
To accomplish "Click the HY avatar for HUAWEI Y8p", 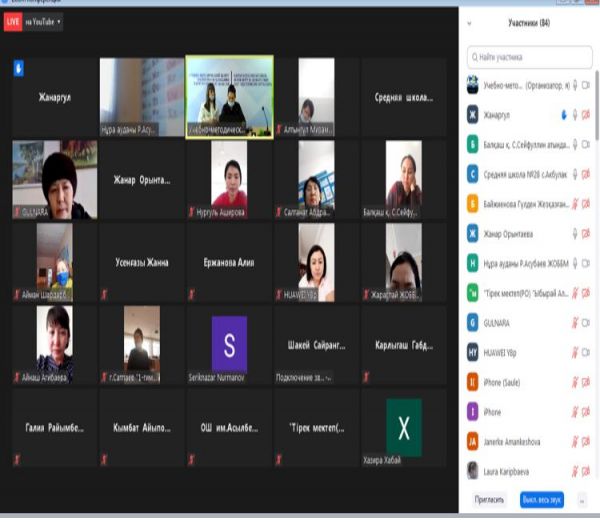I will tap(473, 352).
